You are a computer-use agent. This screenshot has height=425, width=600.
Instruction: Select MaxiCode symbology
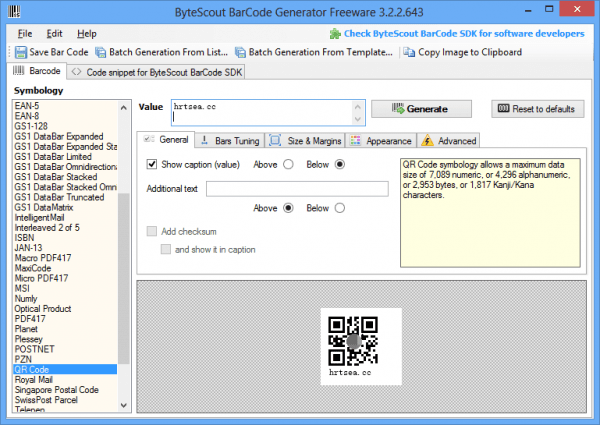point(33,268)
